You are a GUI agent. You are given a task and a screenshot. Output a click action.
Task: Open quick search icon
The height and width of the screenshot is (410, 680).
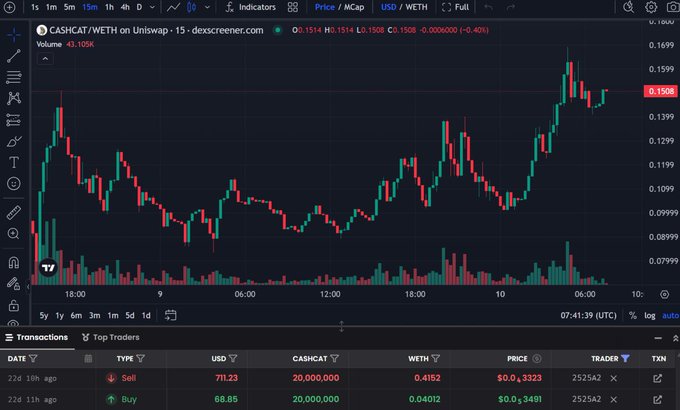628,7
